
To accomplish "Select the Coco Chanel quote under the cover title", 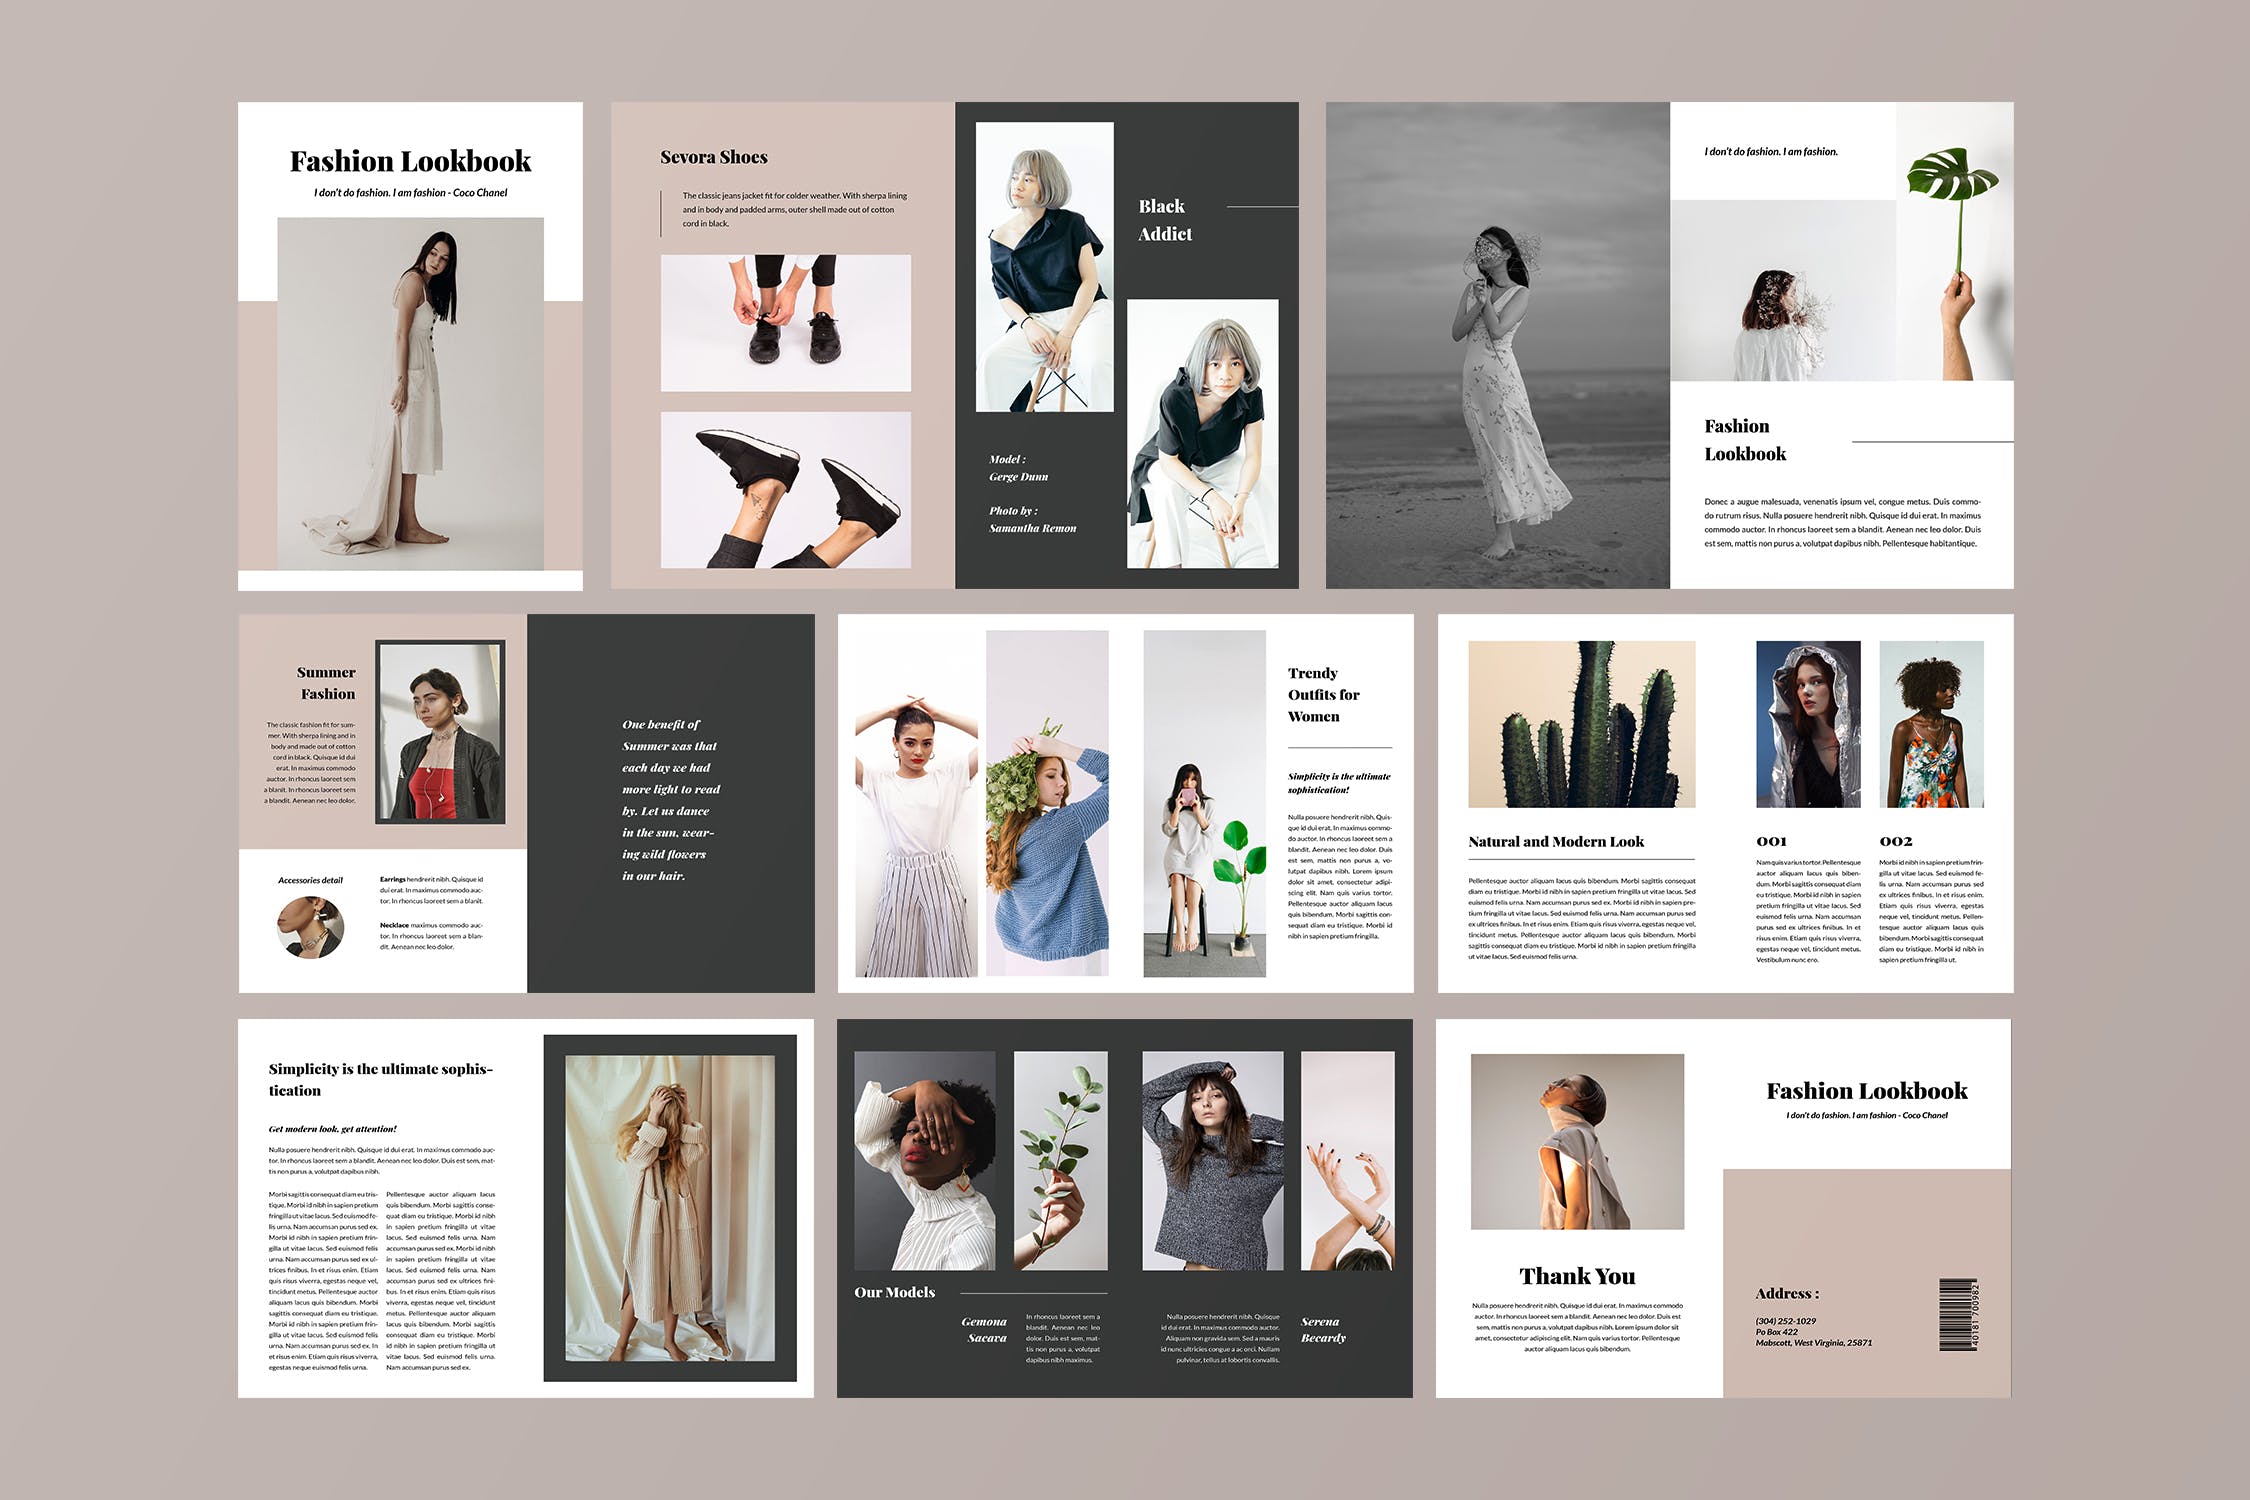I will coord(409,191).
